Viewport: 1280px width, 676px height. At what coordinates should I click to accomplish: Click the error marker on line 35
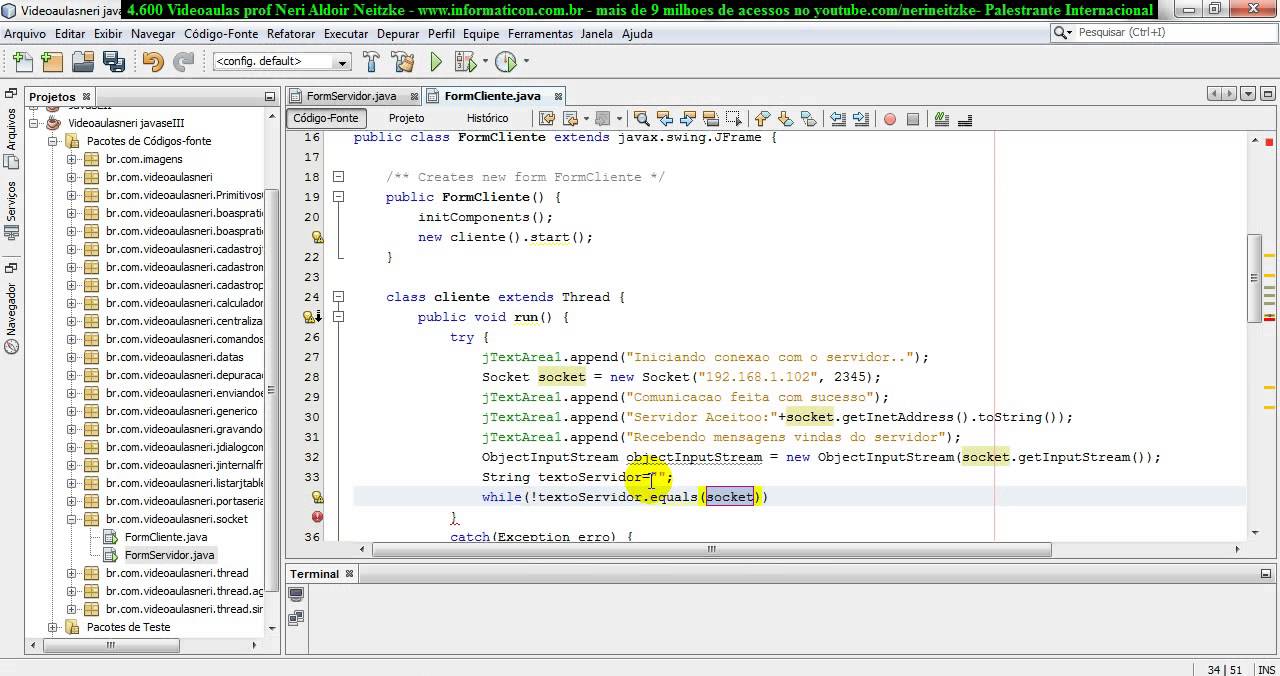317,517
